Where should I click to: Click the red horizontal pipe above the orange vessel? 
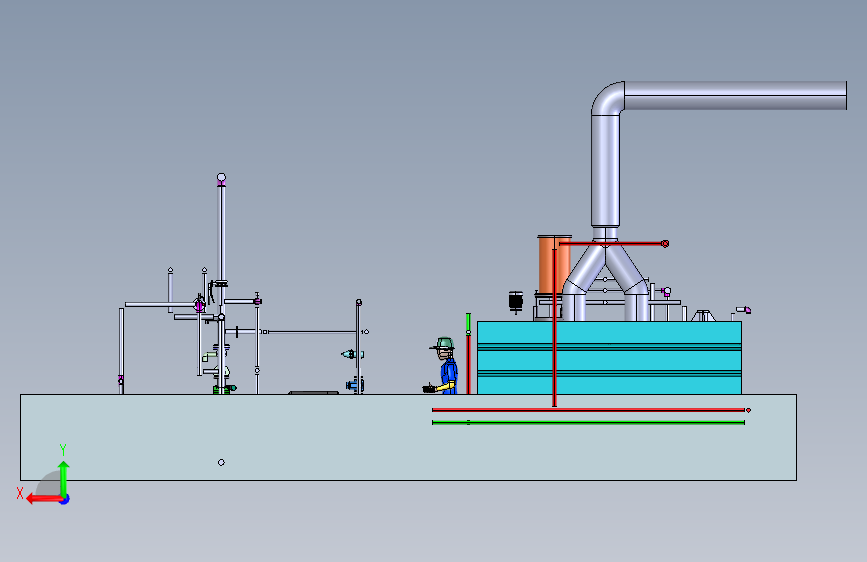[x=610, y=243]
